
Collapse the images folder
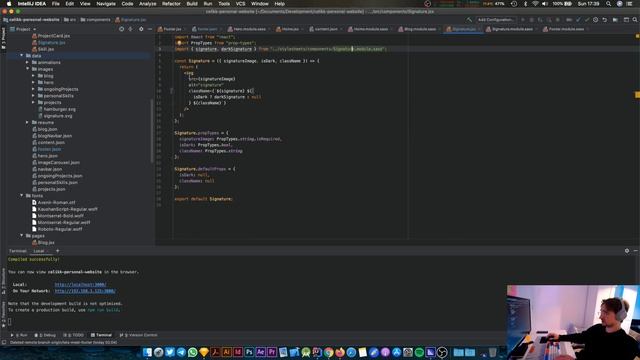(x=27, y=69)
